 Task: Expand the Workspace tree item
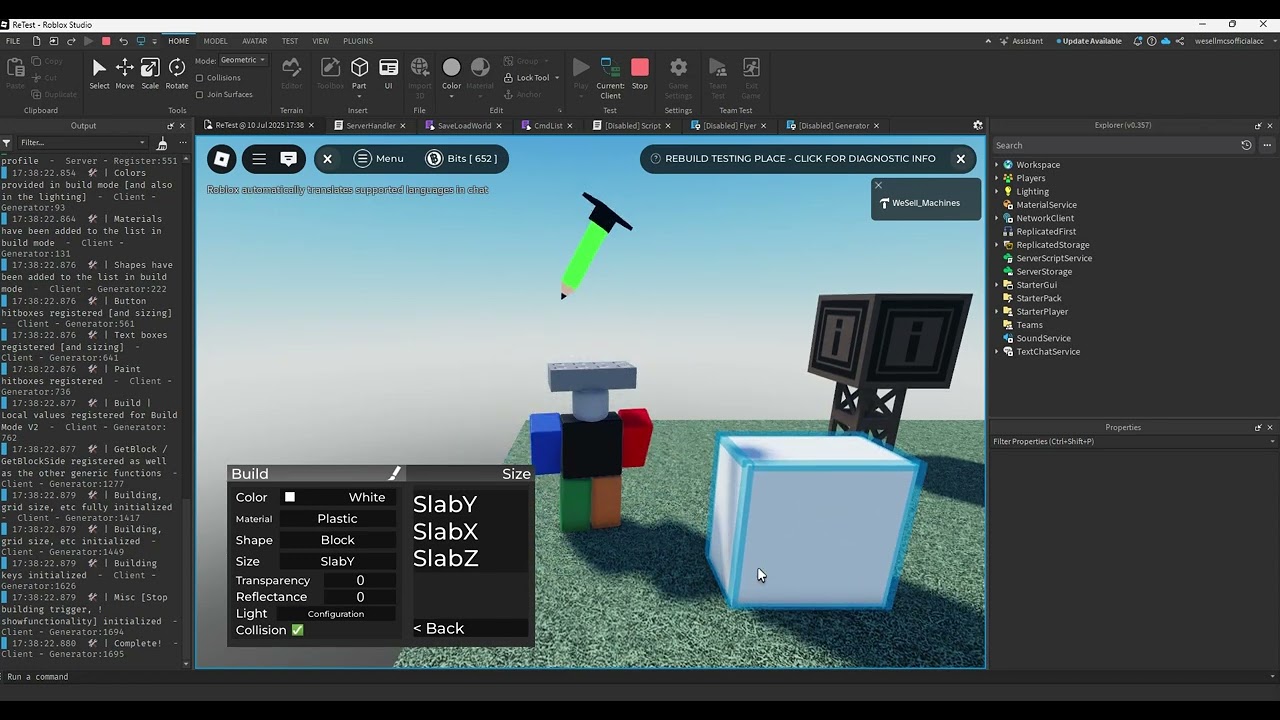pyautogui.click(x=995, y=164)
